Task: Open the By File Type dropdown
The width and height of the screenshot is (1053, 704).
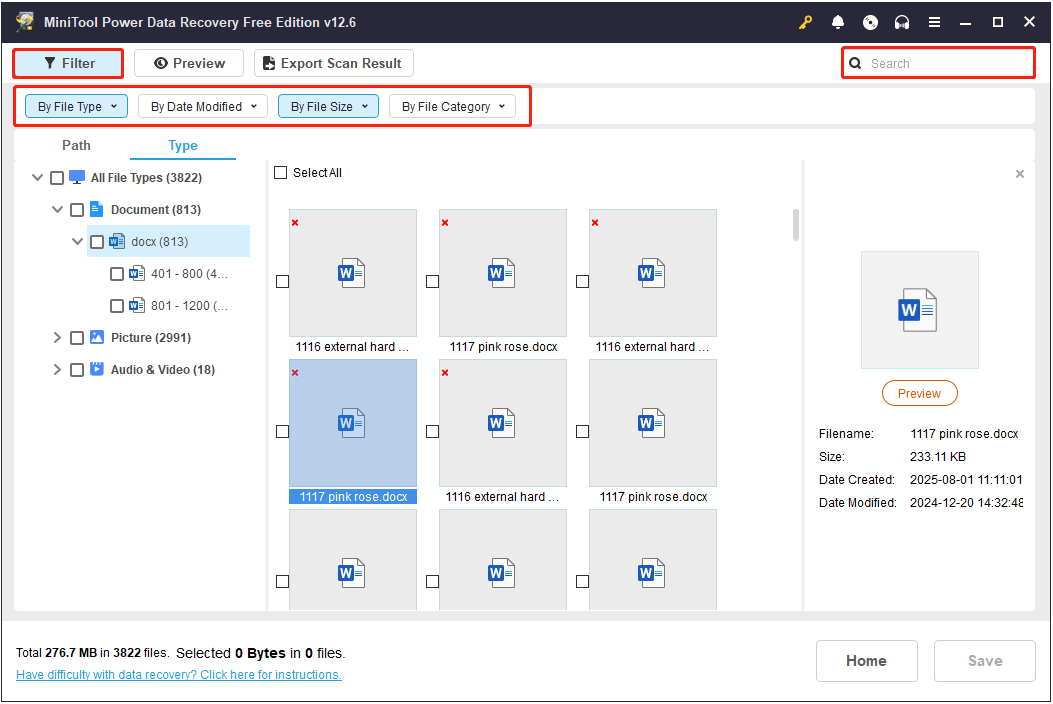Action: tap(75, 106)
